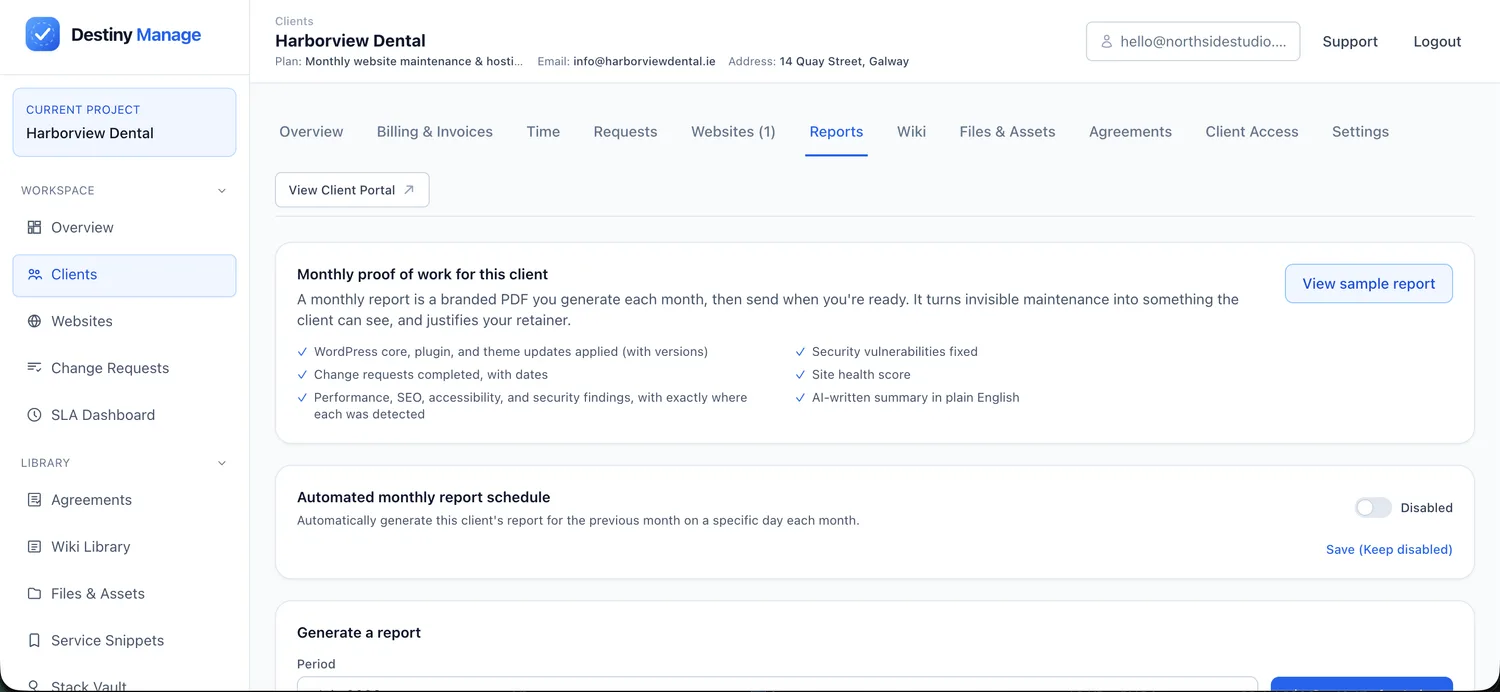Click the Change requests completed, with dates item

[x=430, y=375]
